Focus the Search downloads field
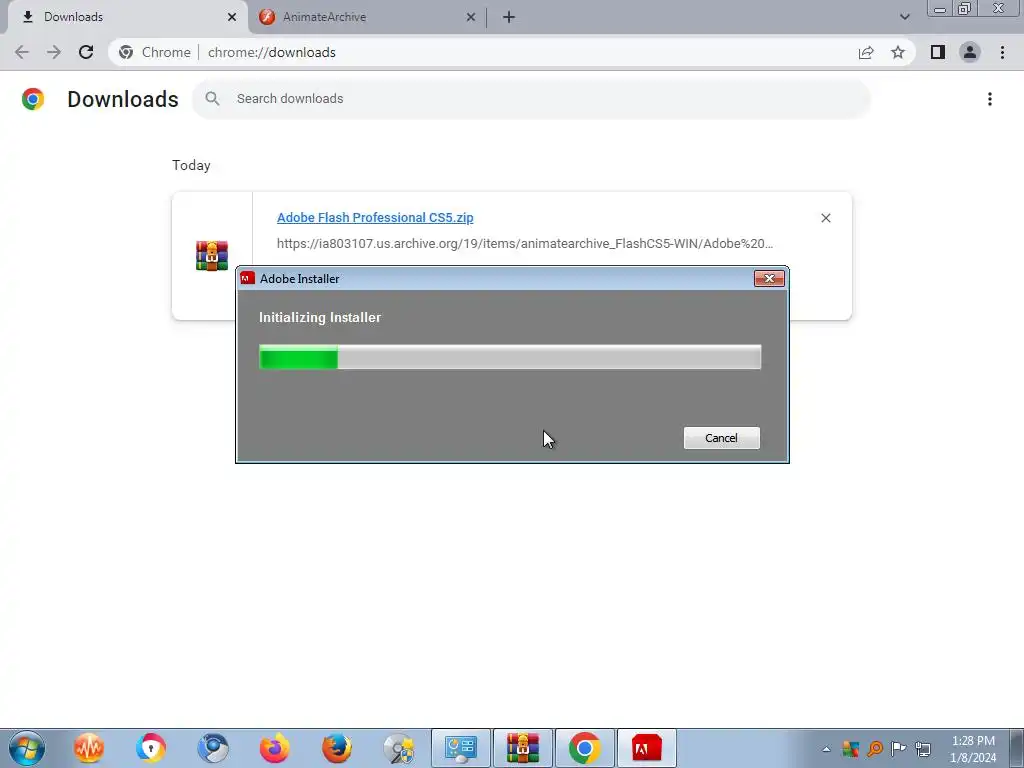The width and height of the screenshot is (1024, 768). point(531,99)
